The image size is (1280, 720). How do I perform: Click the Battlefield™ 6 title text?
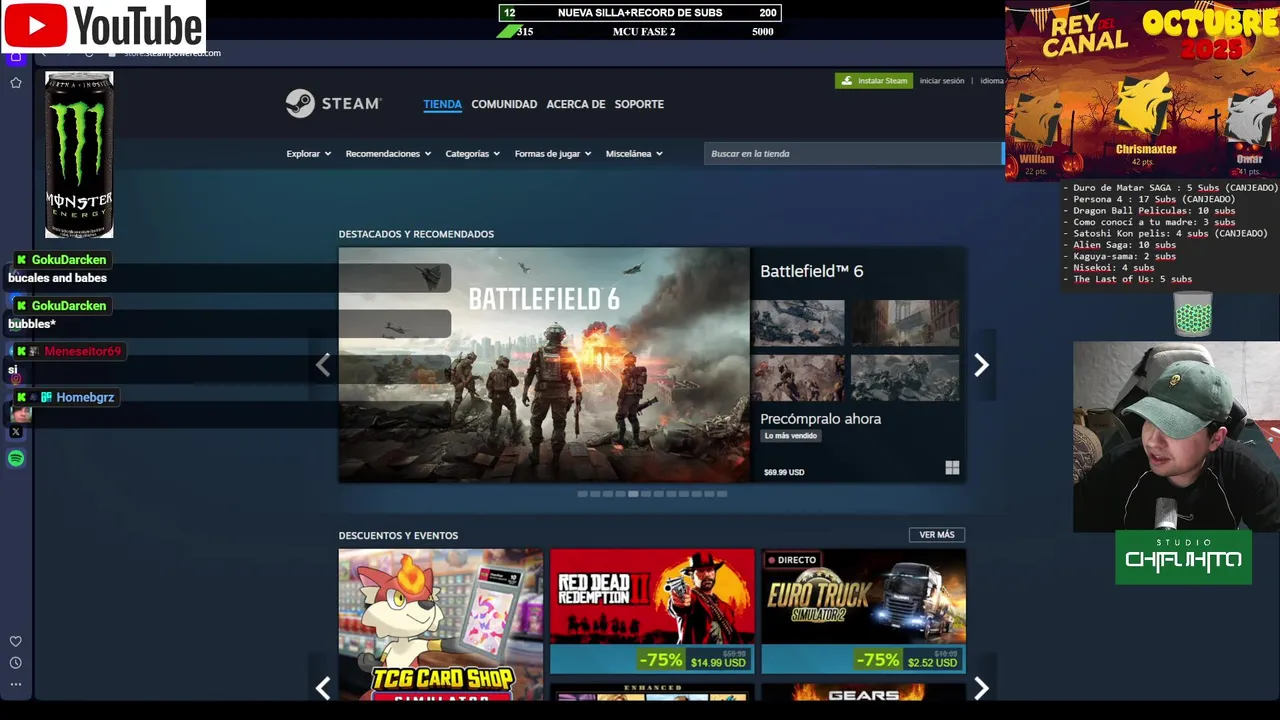[x=811, y=271]
